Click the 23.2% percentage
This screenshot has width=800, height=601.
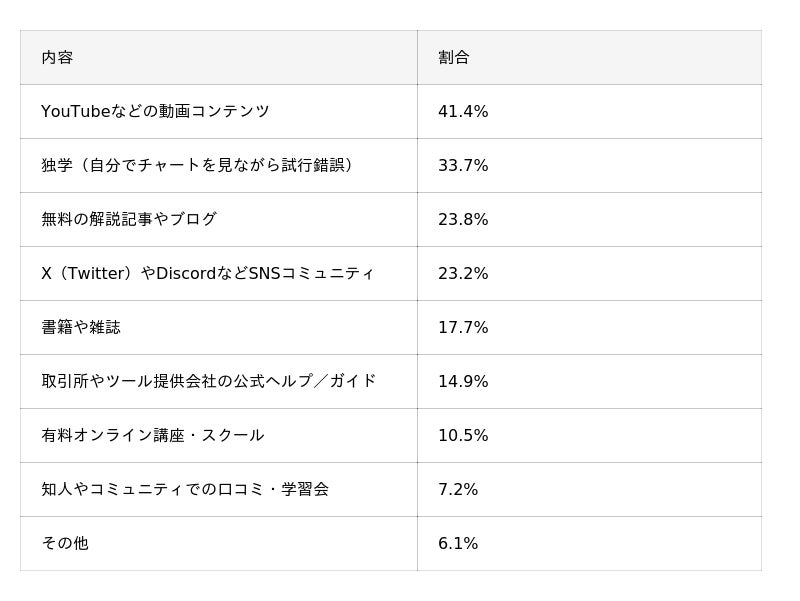[x=463, y=274]
